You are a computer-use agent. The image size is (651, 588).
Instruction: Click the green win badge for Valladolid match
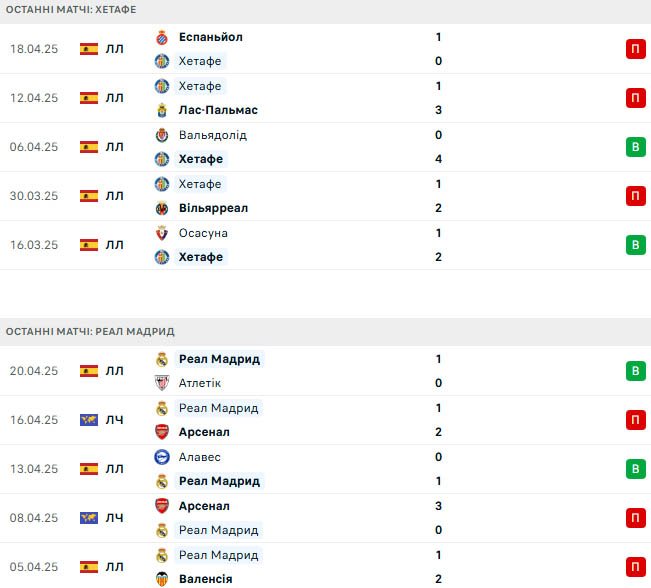tap(636, 147)
